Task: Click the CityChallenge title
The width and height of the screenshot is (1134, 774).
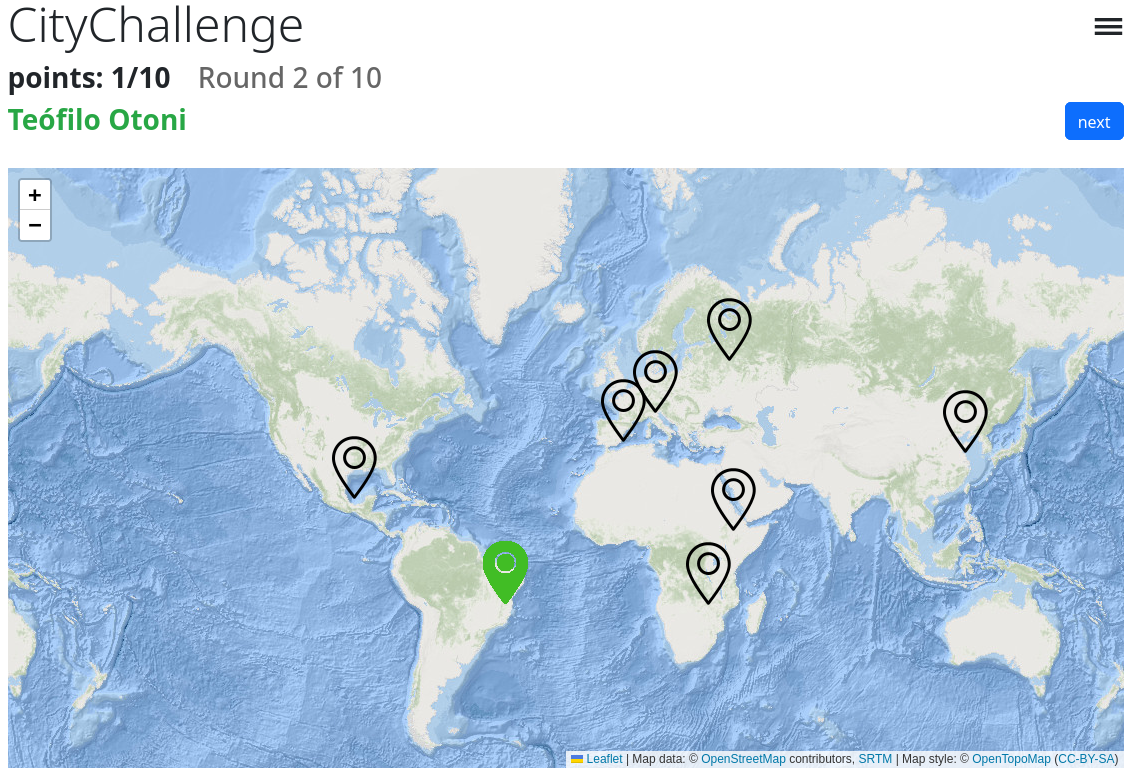Action: coord(156,26)
